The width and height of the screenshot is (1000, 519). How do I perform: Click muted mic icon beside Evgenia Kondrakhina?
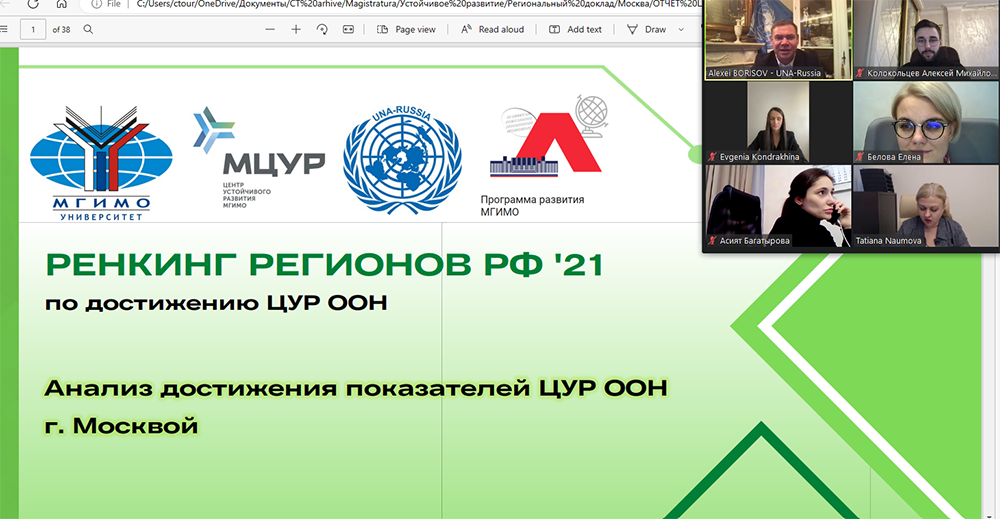(x=712, y=157)
